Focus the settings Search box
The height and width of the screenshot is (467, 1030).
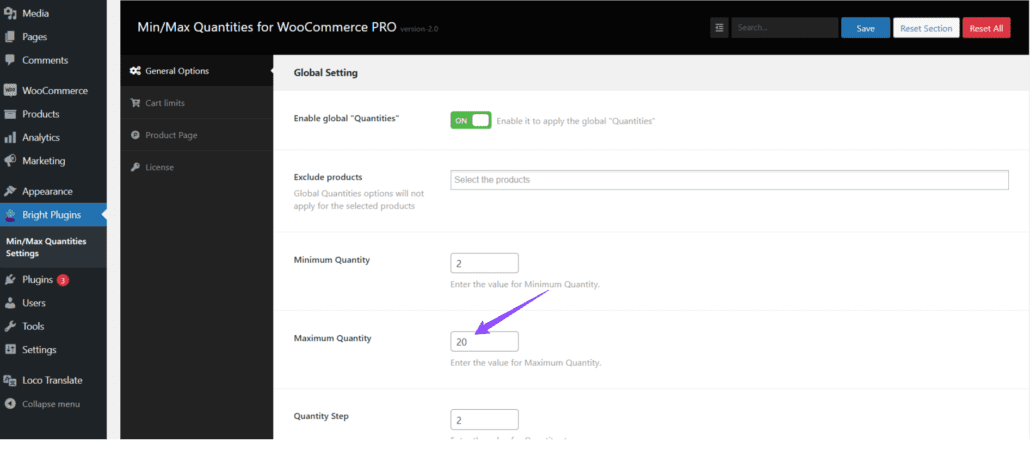pos(784,28)
